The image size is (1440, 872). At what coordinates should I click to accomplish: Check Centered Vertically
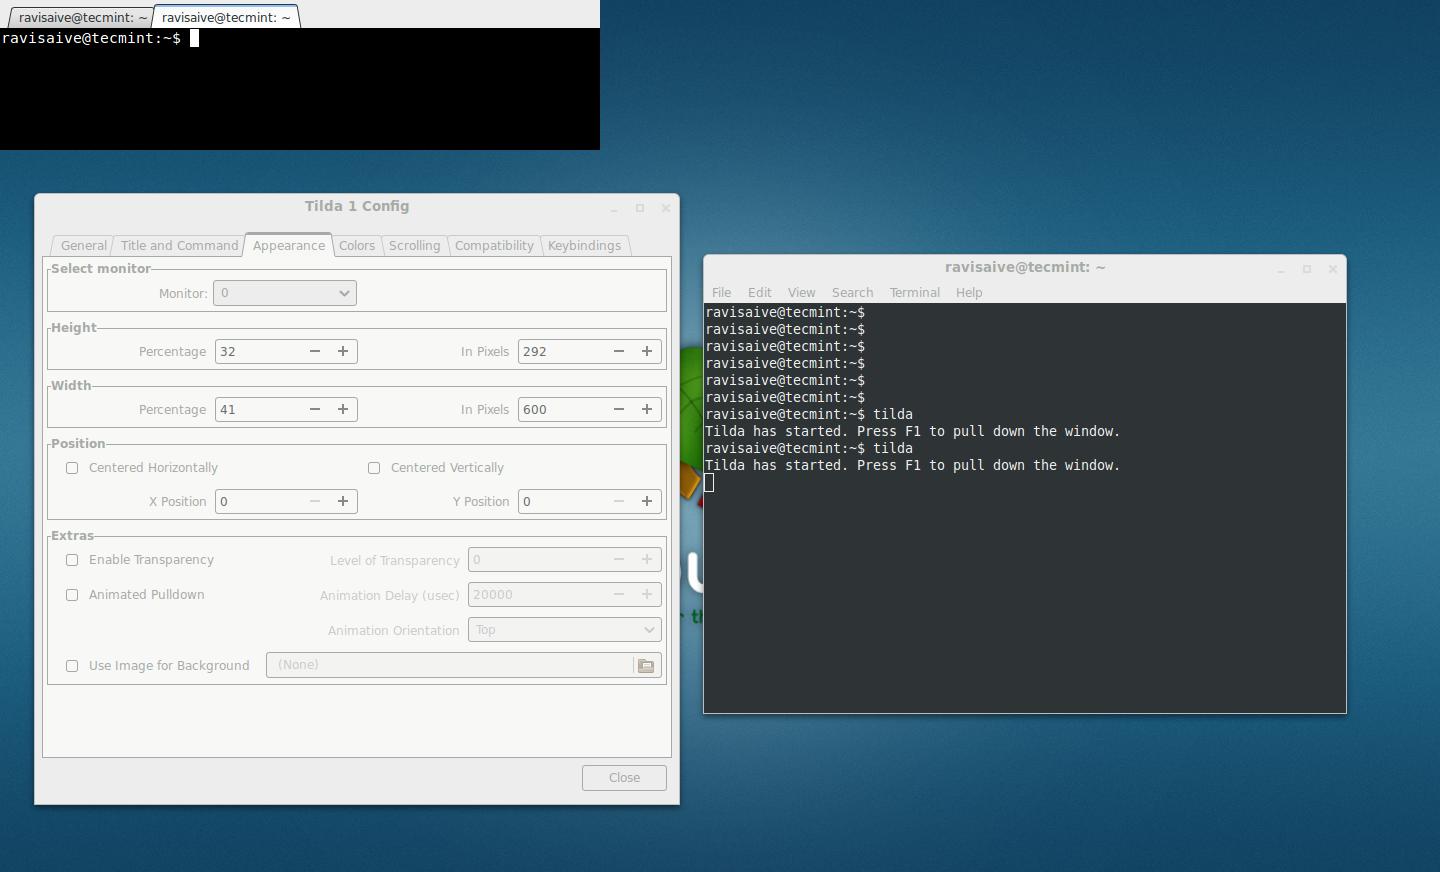point(373,468)
